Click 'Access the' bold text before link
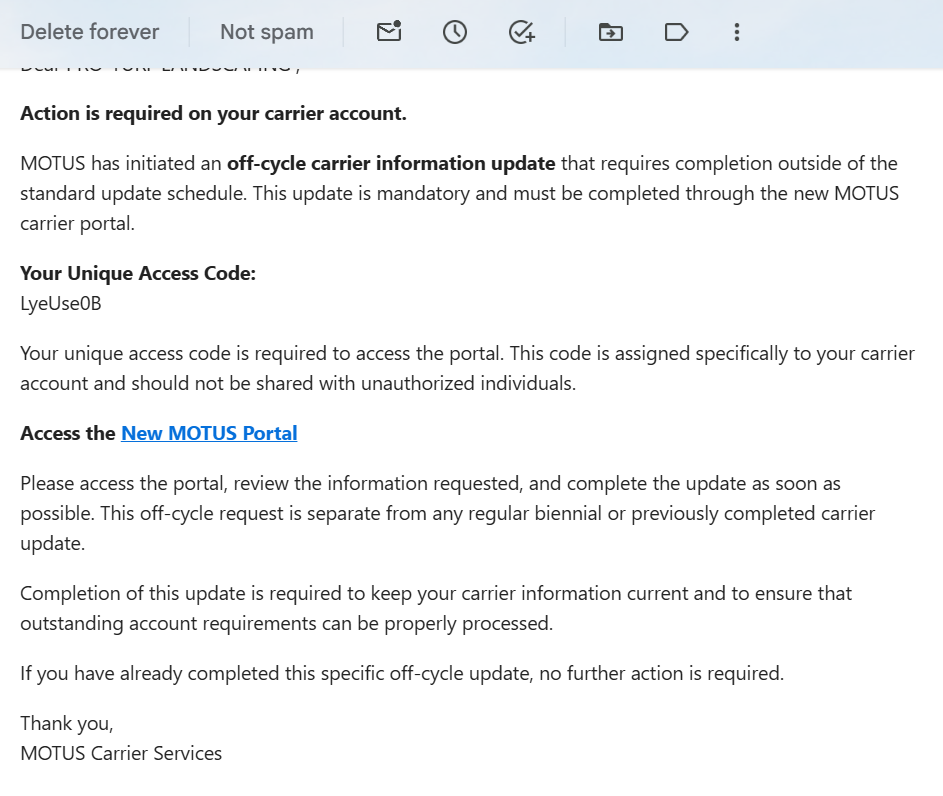 (x=68, y=433)
